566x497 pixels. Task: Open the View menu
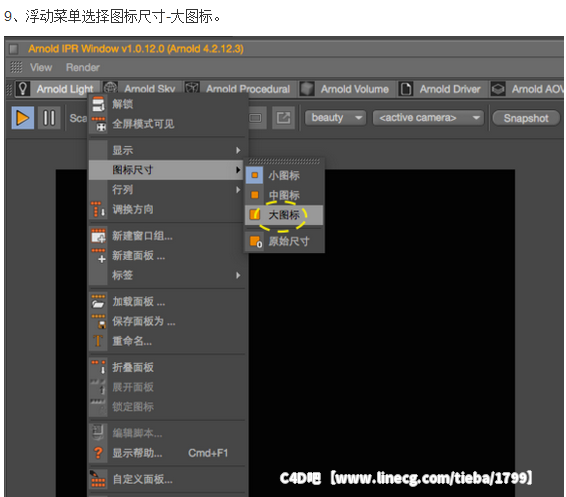(x=41, y=67)
